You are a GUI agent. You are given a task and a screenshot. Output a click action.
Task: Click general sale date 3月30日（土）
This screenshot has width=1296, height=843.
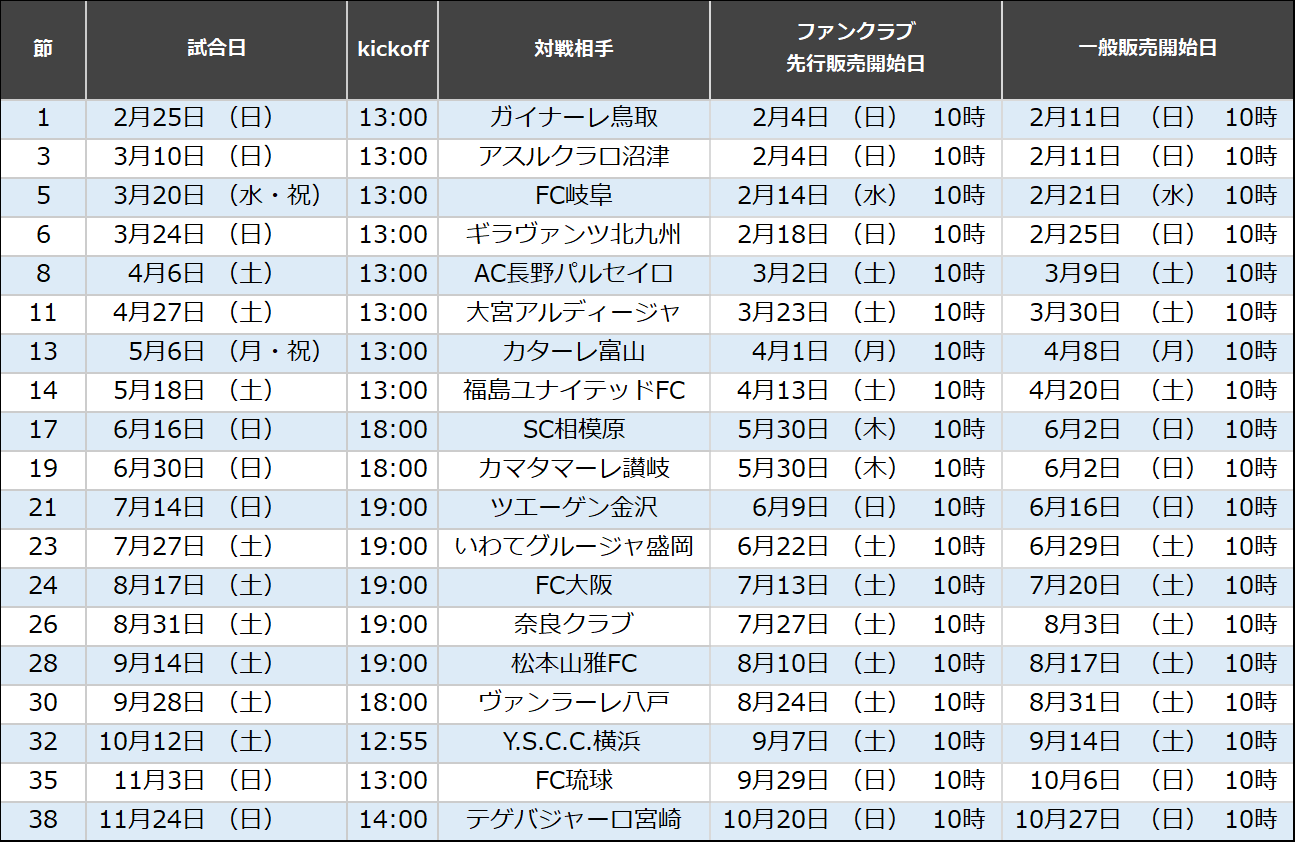tap(1112, 313)
